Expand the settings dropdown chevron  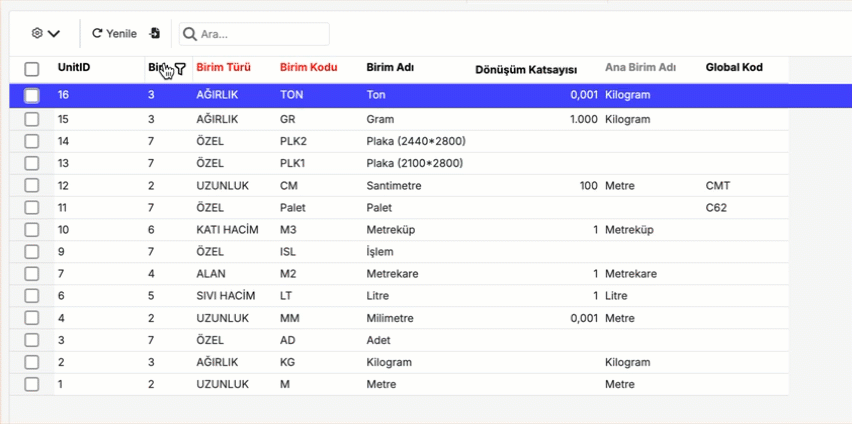[54, 33]
